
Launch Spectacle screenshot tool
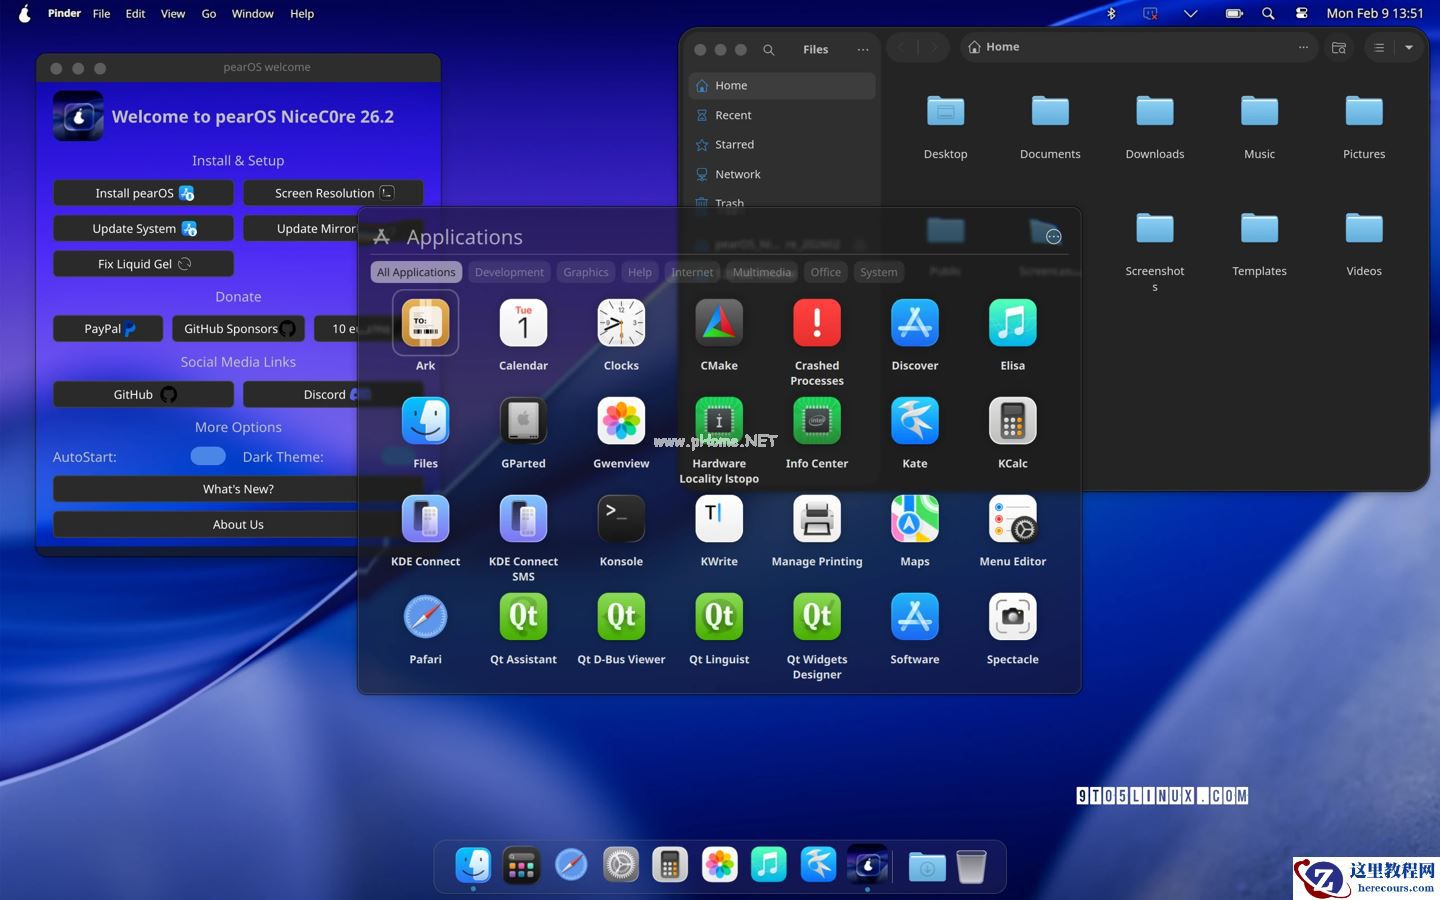click(x=1012, y=617)
